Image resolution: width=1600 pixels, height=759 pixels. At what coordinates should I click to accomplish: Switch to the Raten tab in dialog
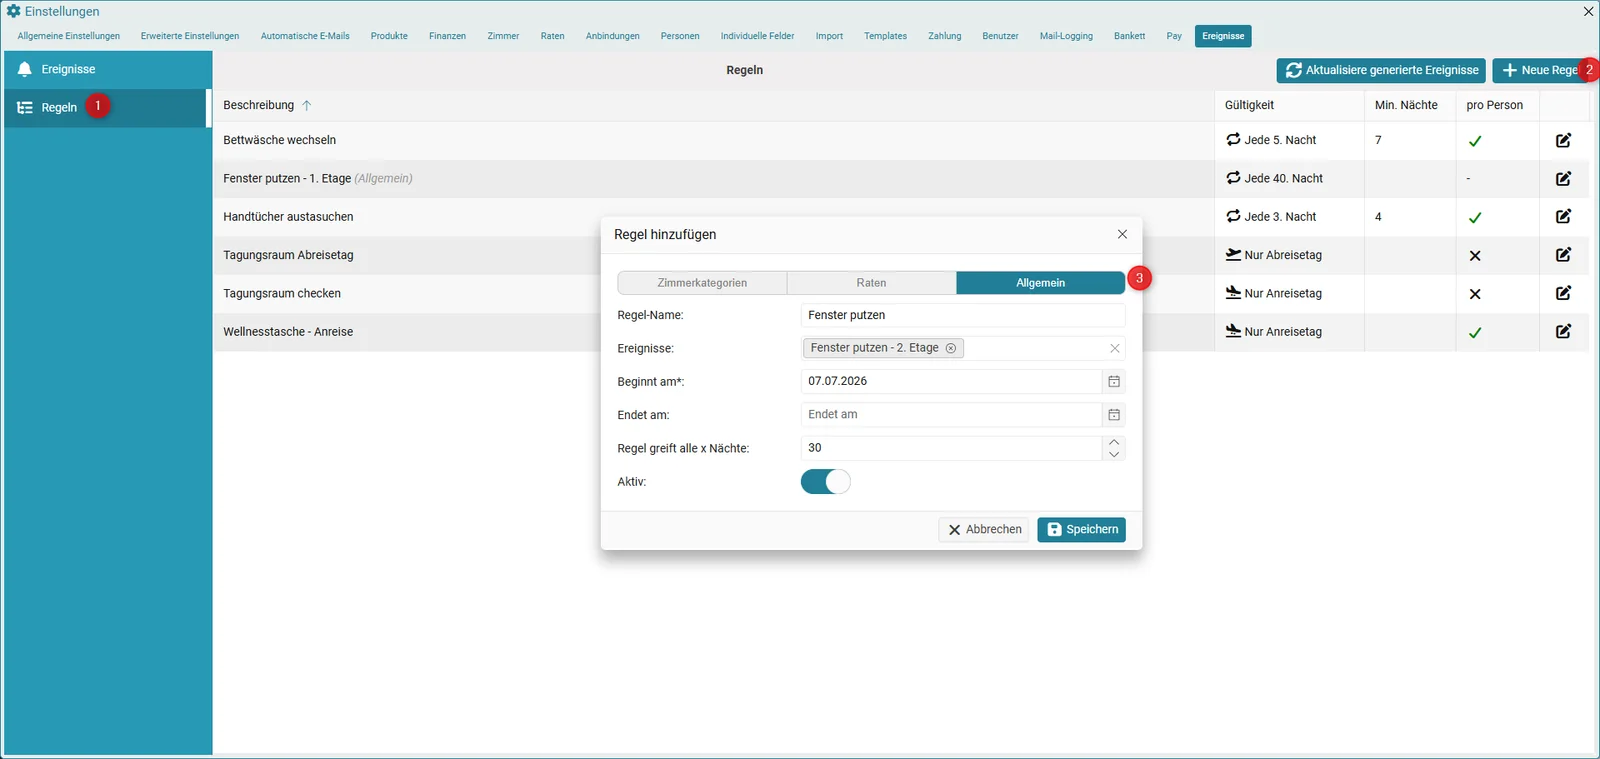[x=871, y=283]
